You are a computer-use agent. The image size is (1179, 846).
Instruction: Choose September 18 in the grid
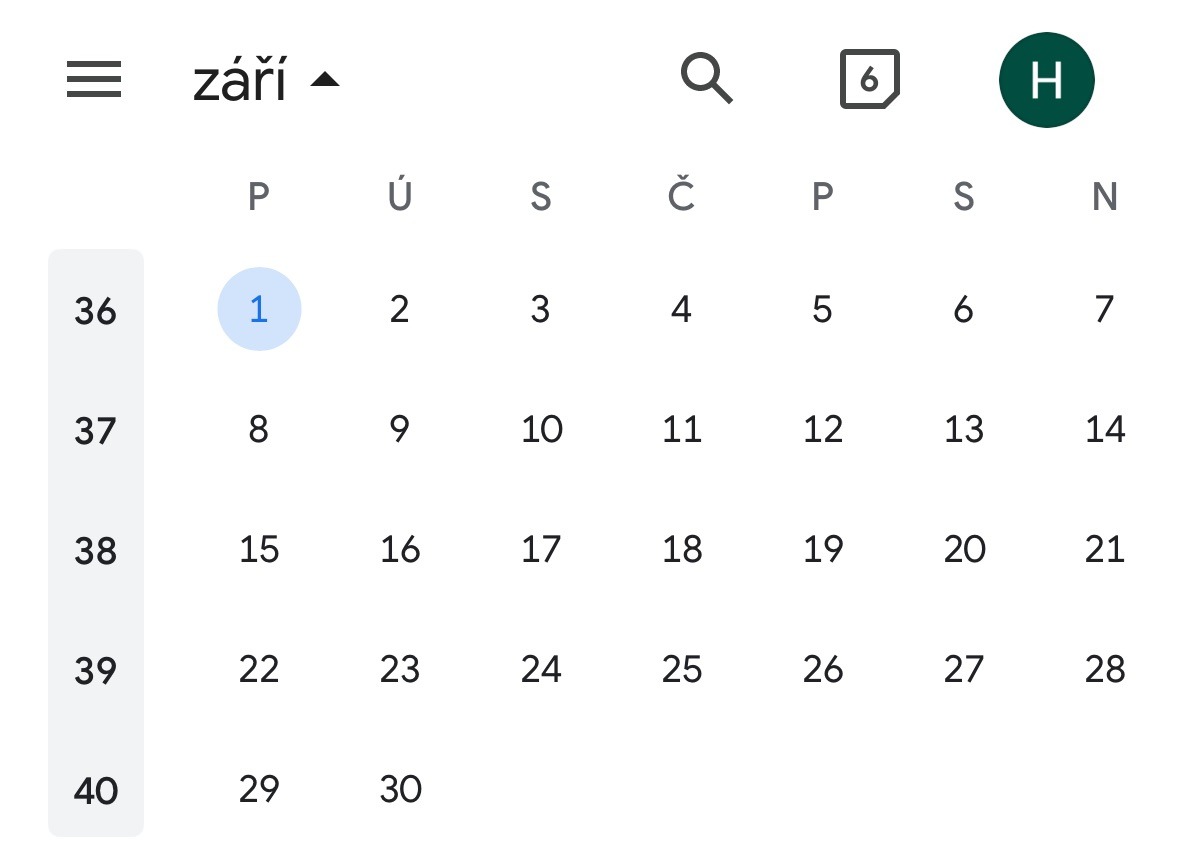[682, 550]
